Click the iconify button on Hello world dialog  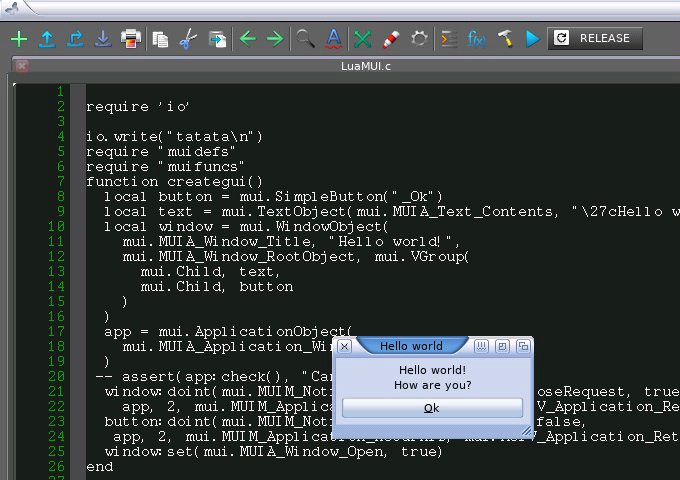[481, 346]
